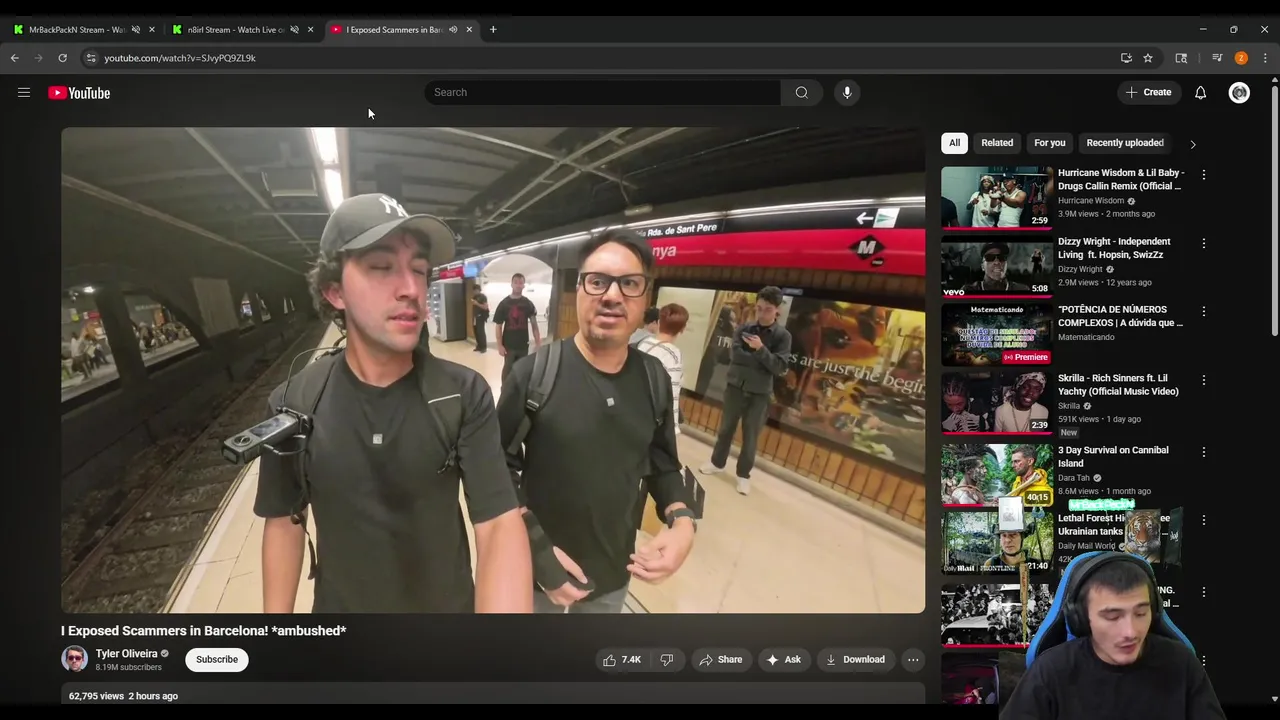Screen dimensions: 1280x720
Task: Download the video
Action: click(x=855, y=659)
